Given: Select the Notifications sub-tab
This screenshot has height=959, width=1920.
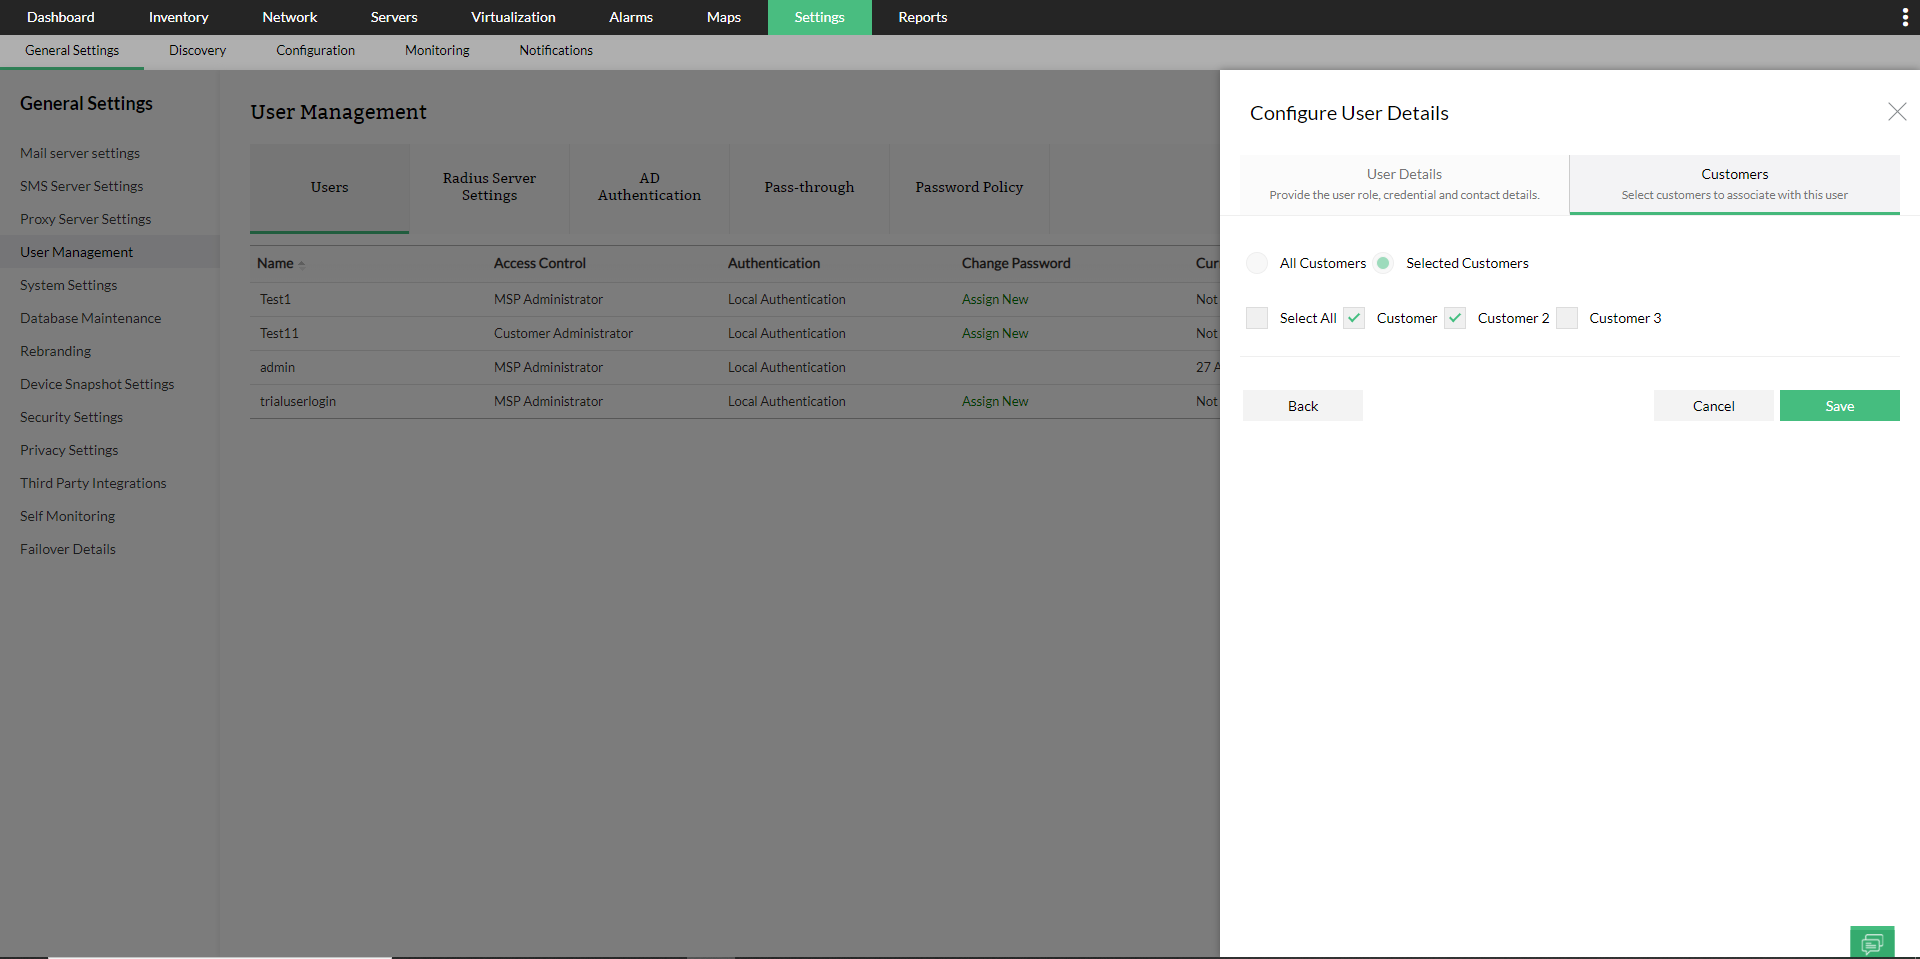Looking at the screenshot, I should 556,50.
